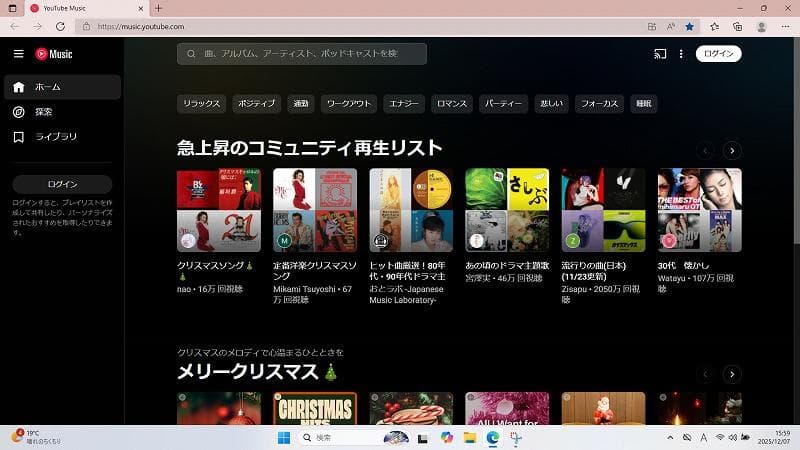This screenshot has width=800, height=450.
Task: Open the hamburger guide menu
Action: click(x=18, y=54)
